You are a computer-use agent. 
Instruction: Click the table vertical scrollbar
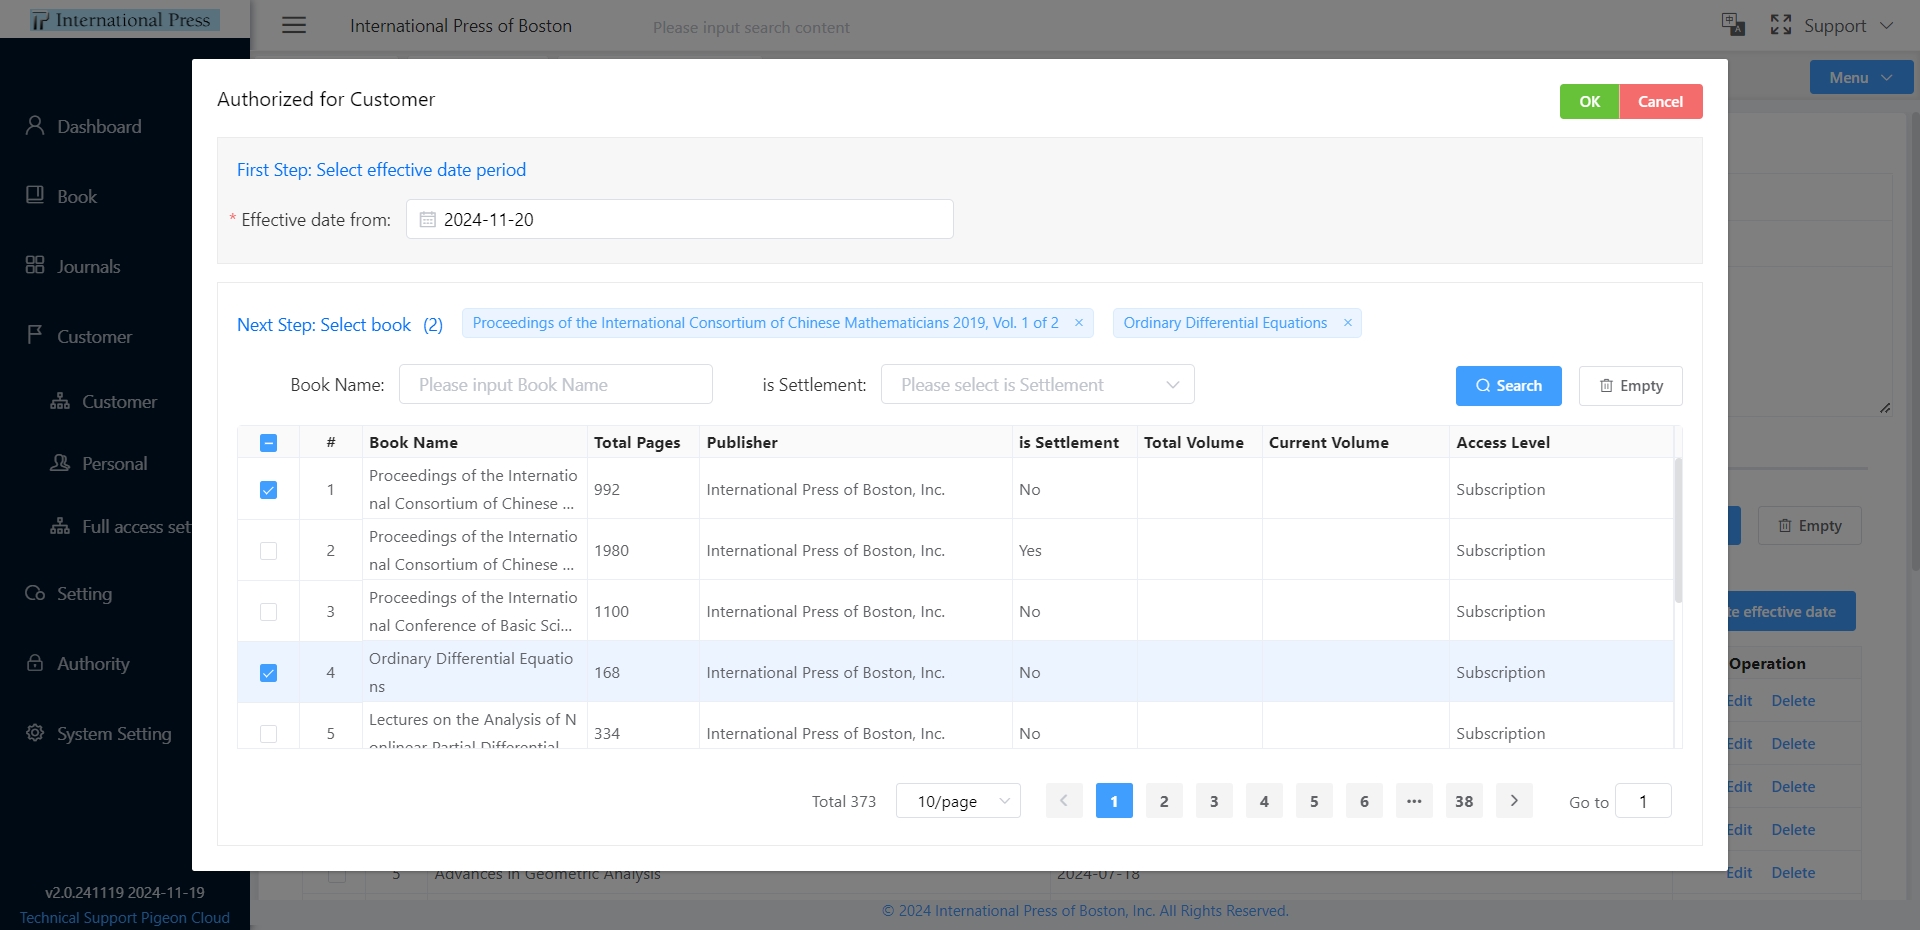click(1678, 530)
